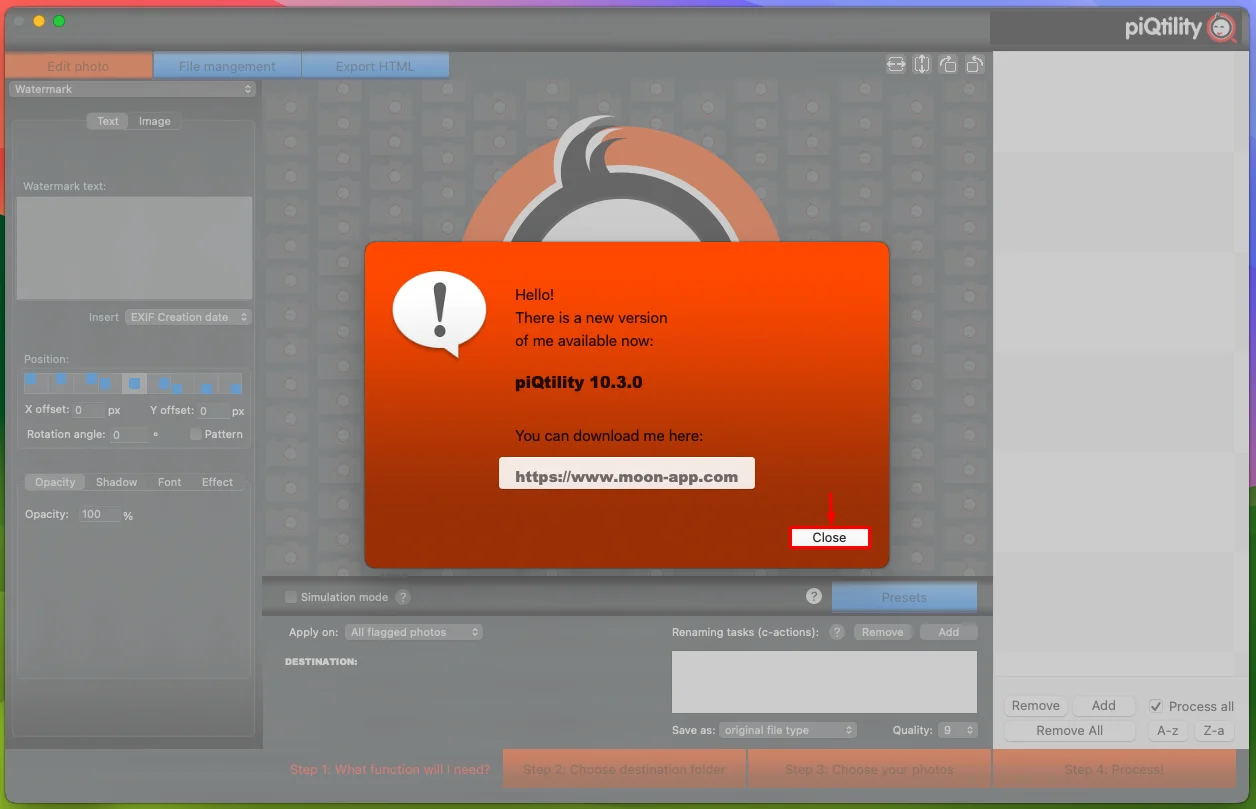Uncheck the Process all checkbox
The image size is (1256, 809).
tap(1156, 706)
